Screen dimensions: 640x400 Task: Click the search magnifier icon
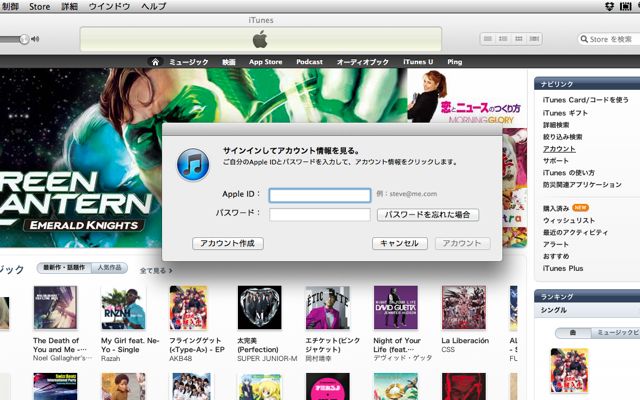584,39
